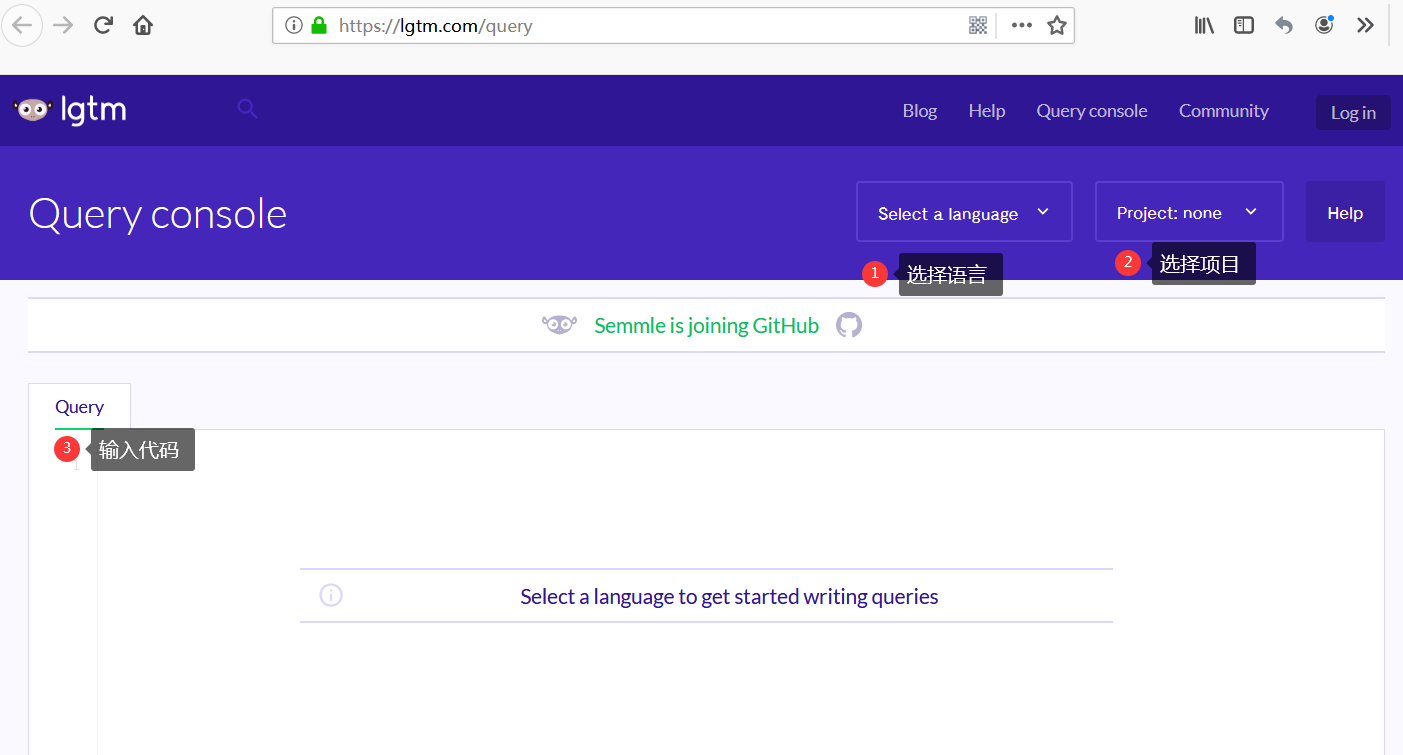
Task: Expand the Select a language dropdown
Action: pyautogui.click(x=964, y=212)
